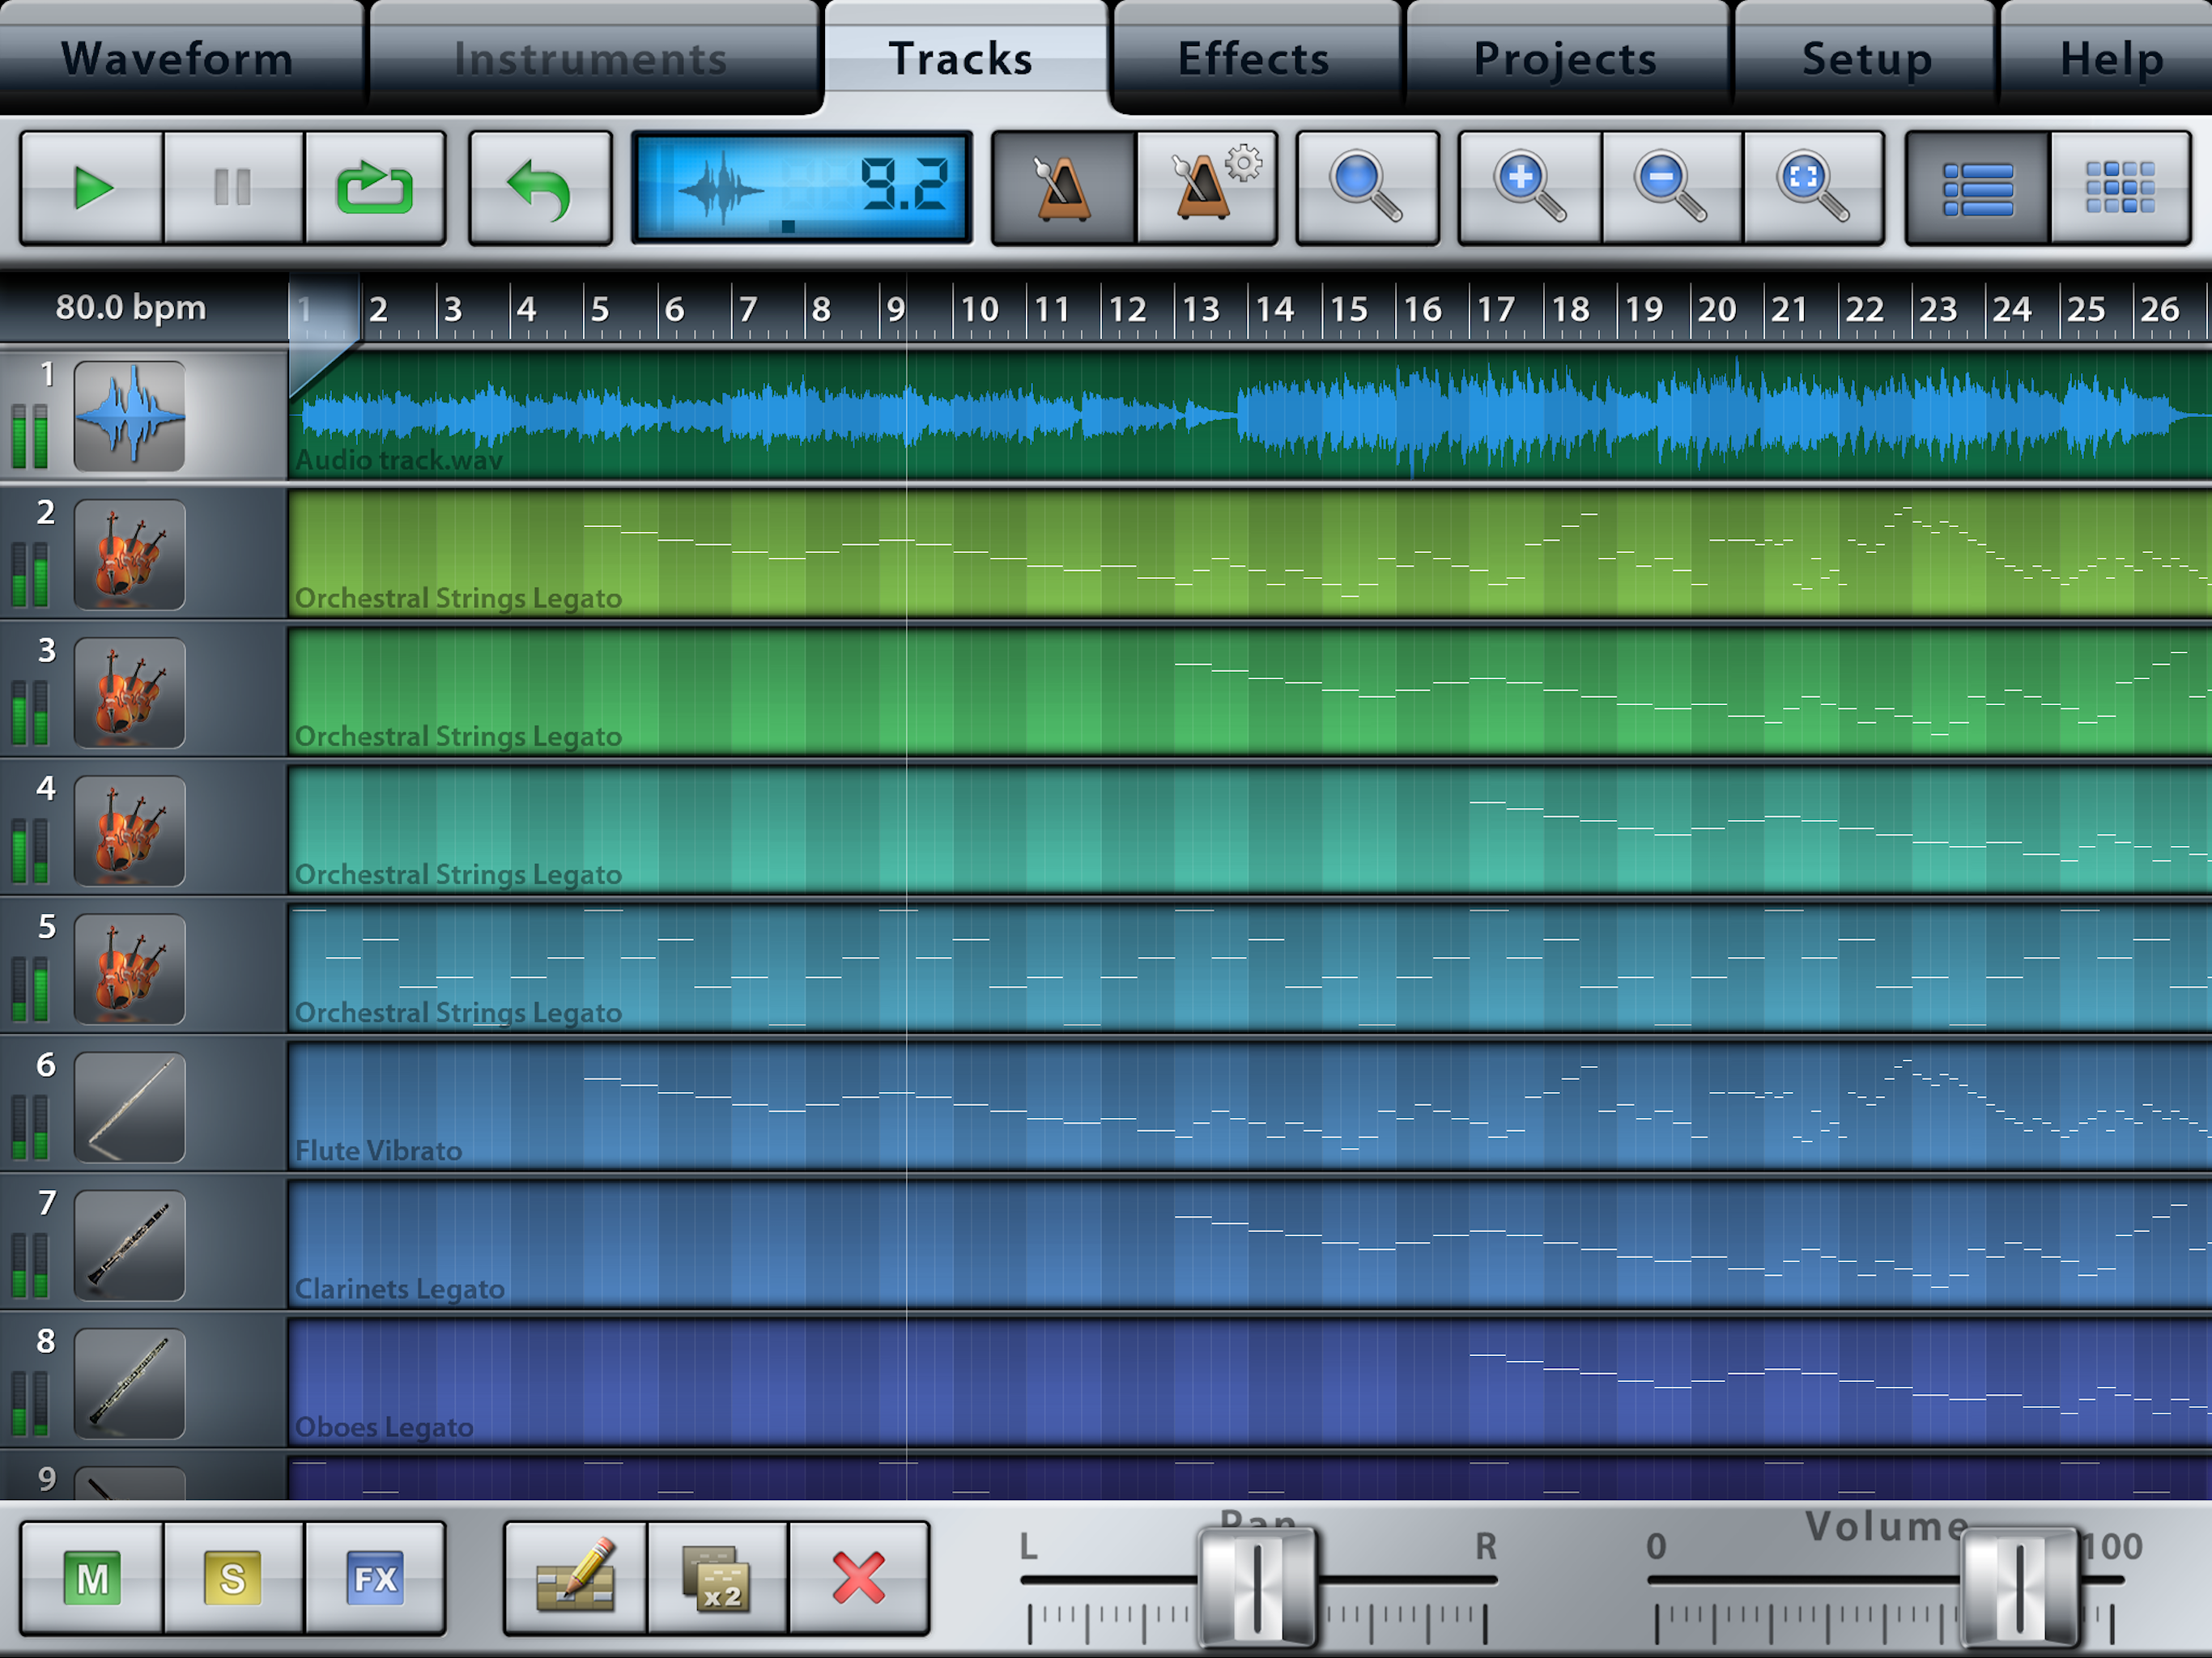Open the FX panel for the track

tap(375, 1579)
